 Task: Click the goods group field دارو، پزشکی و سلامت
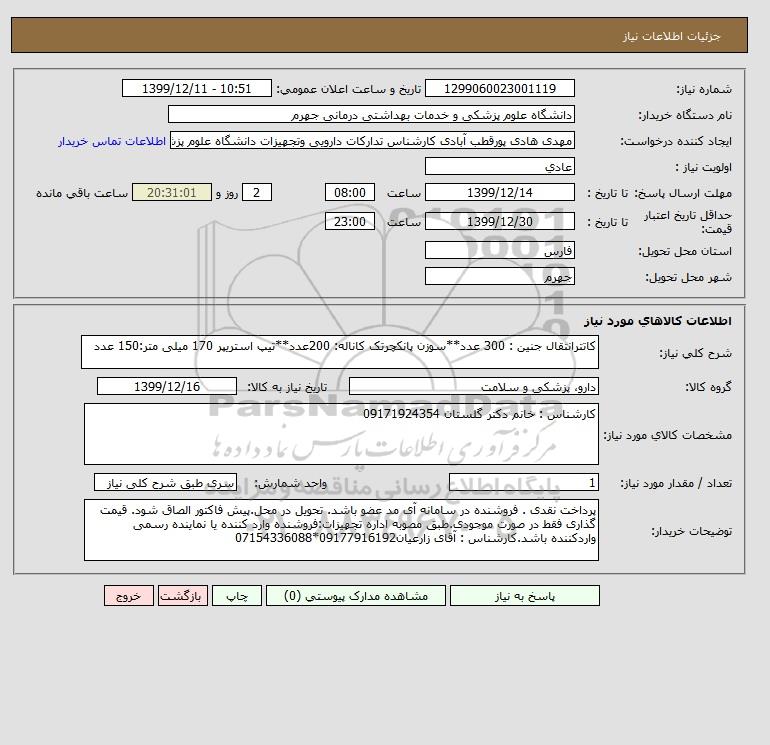[x=474, y=386]
